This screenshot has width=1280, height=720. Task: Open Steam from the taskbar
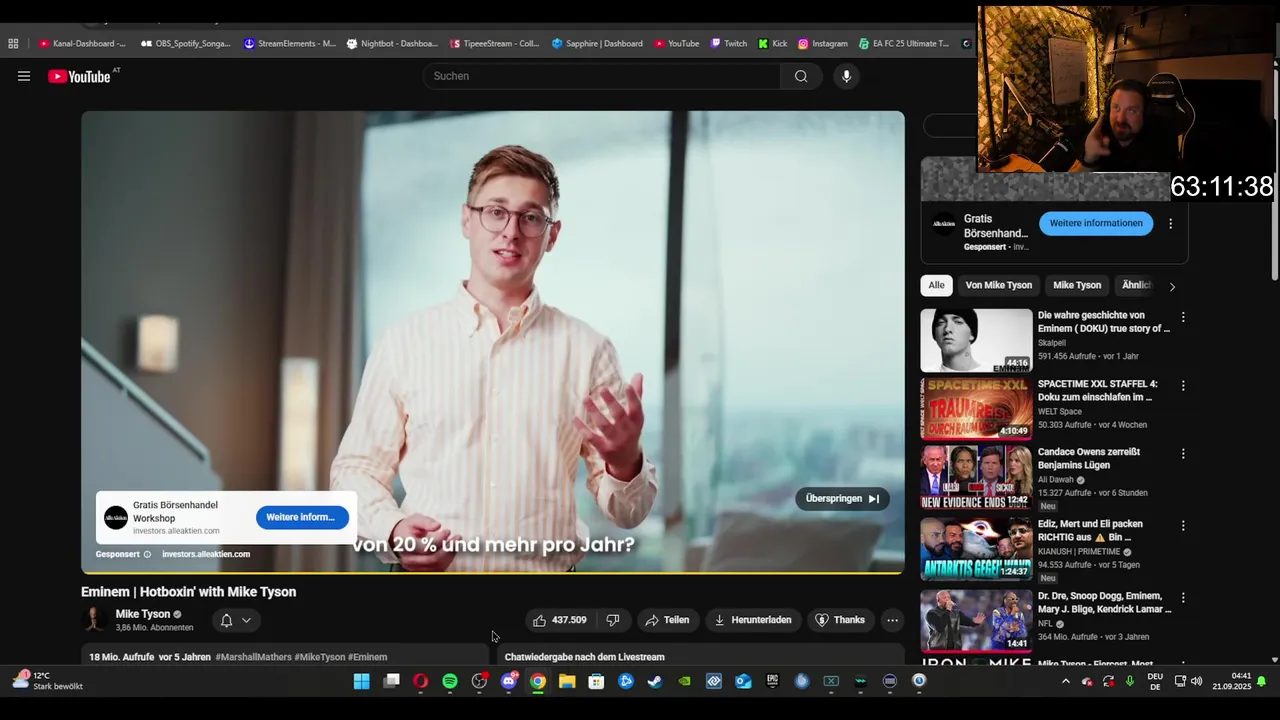click(655, 681)
